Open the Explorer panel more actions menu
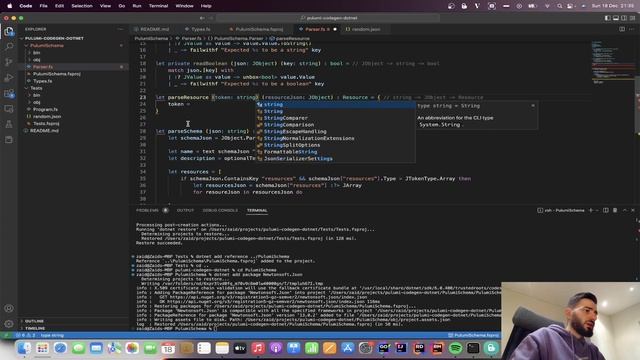The width and height of the screenshot is (640, 360). pos(120,29)
